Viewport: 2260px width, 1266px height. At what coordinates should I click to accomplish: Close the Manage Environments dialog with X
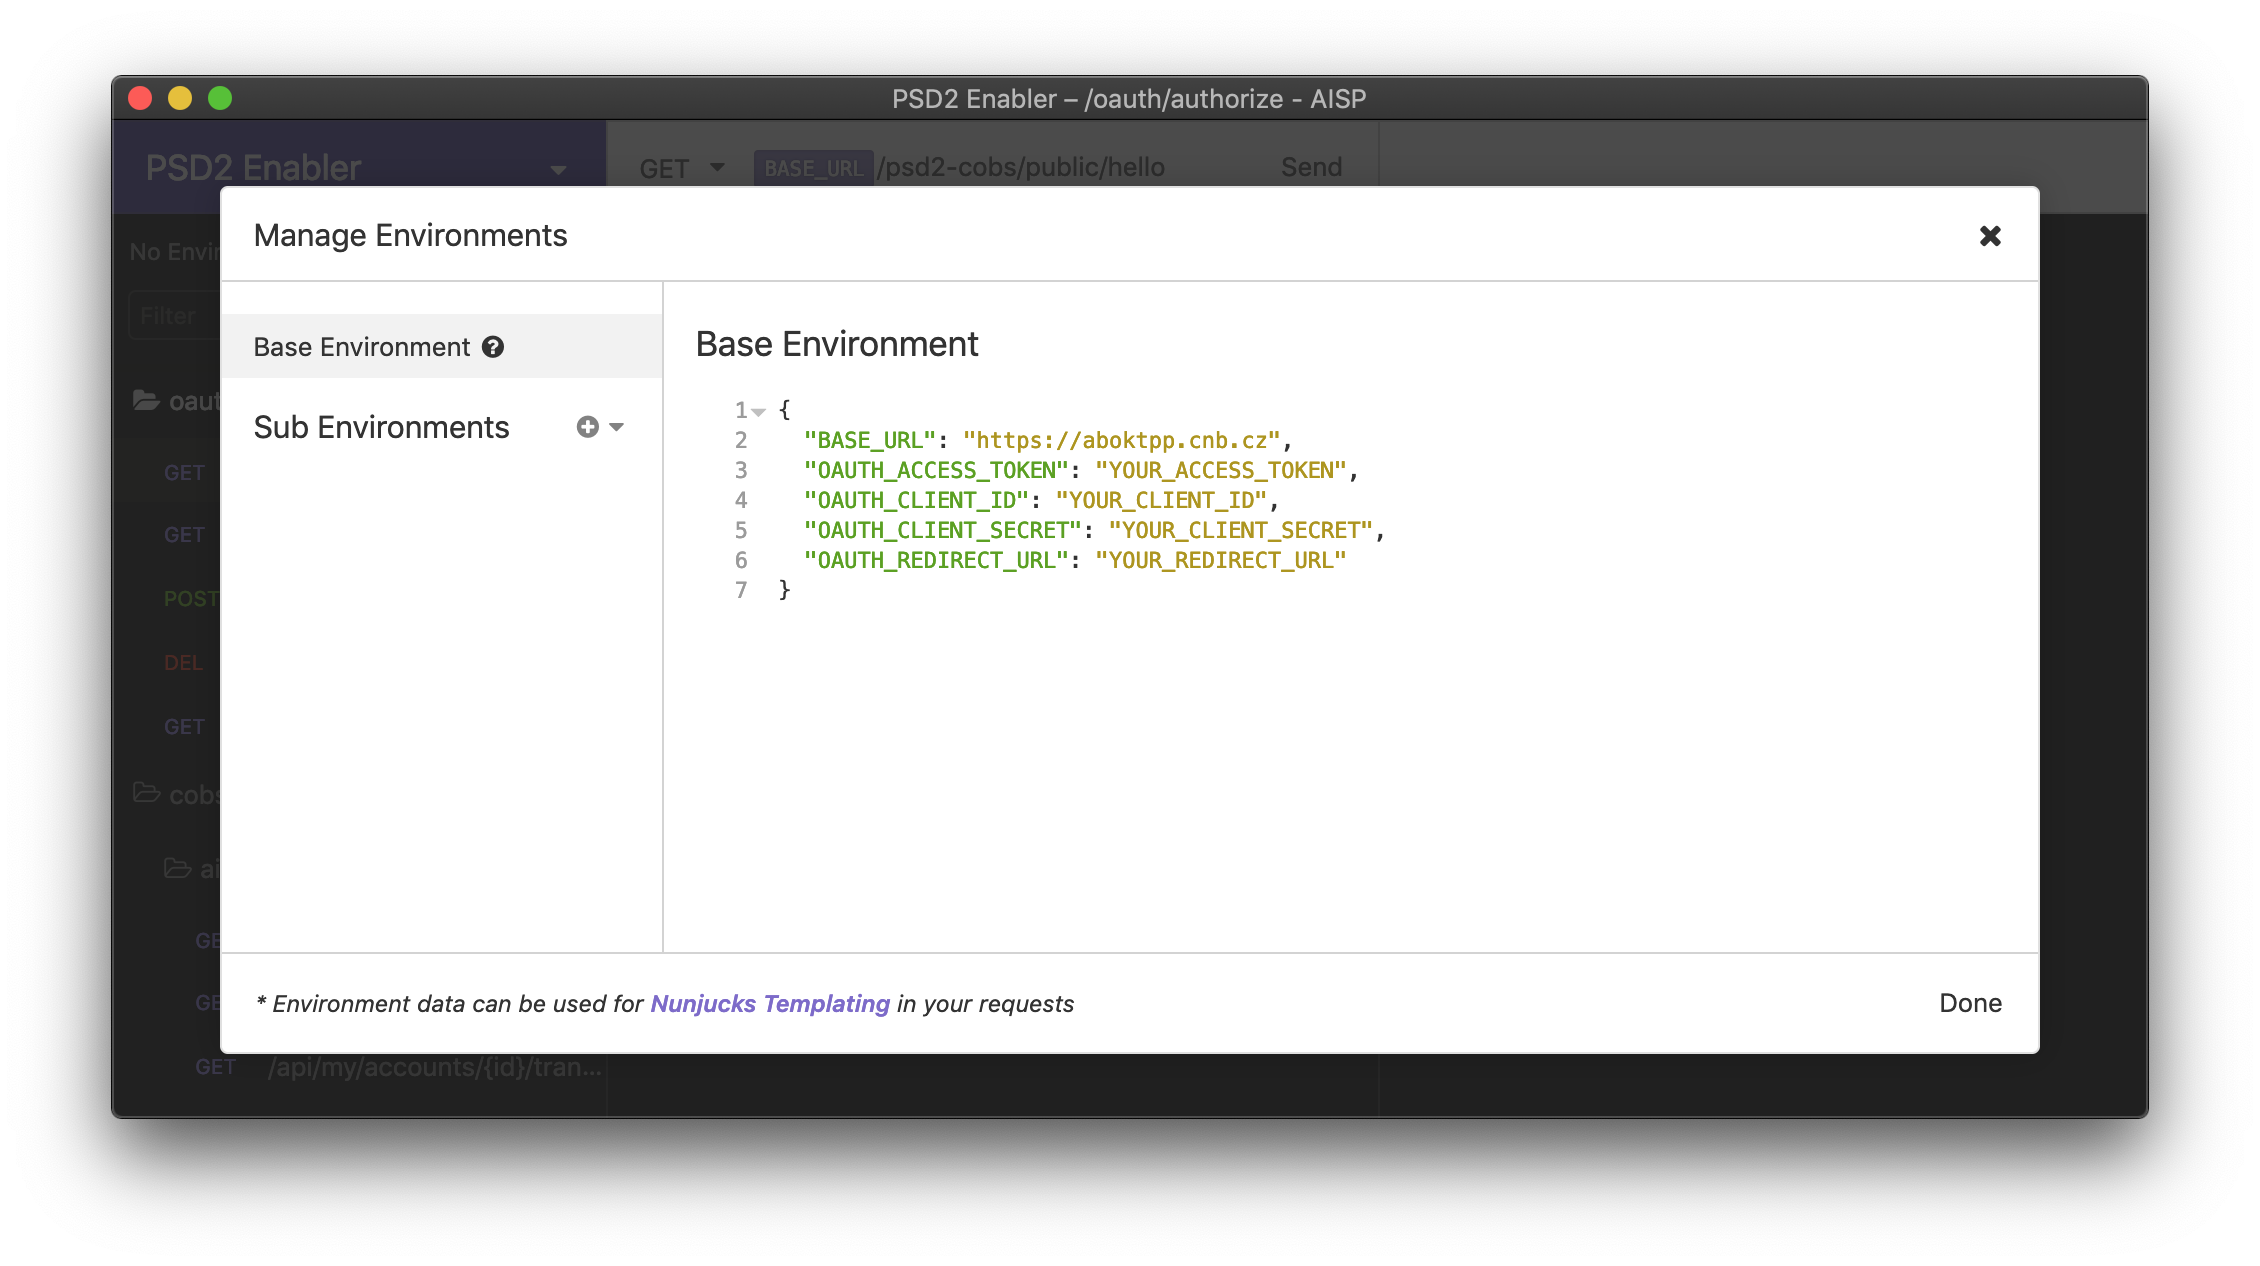1990,236
